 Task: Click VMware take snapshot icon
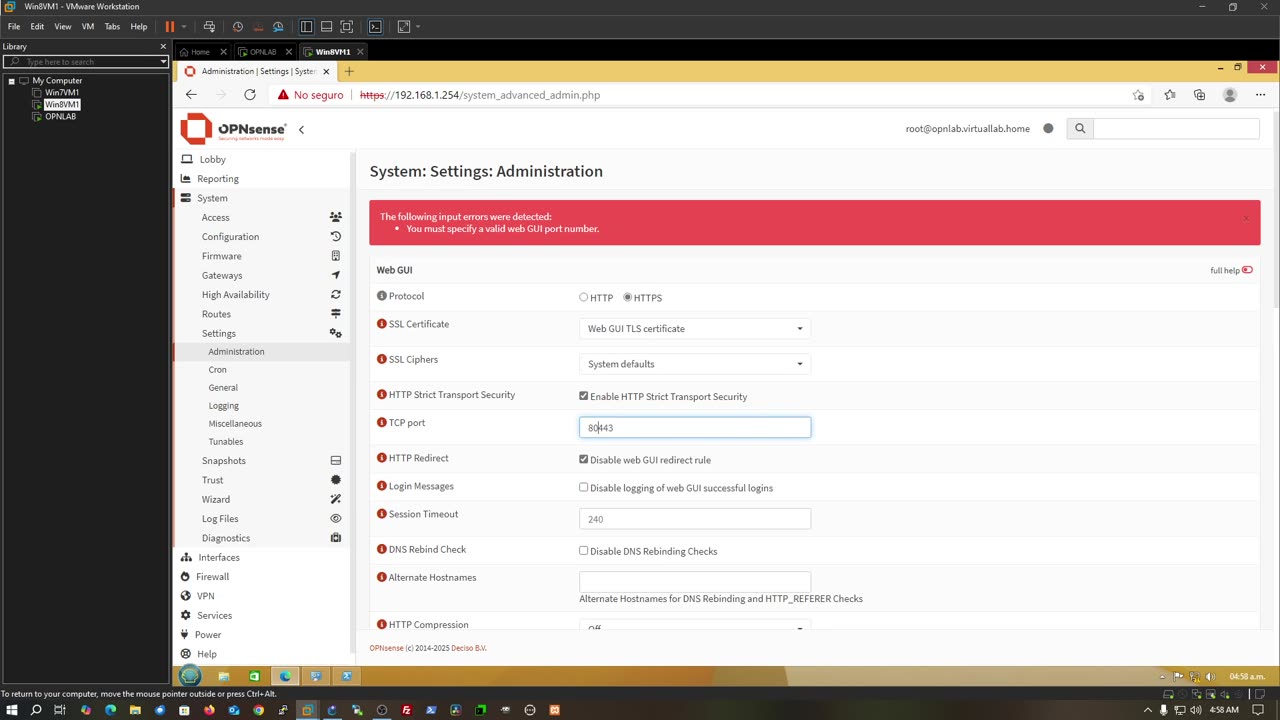click(x=237, y=27)
